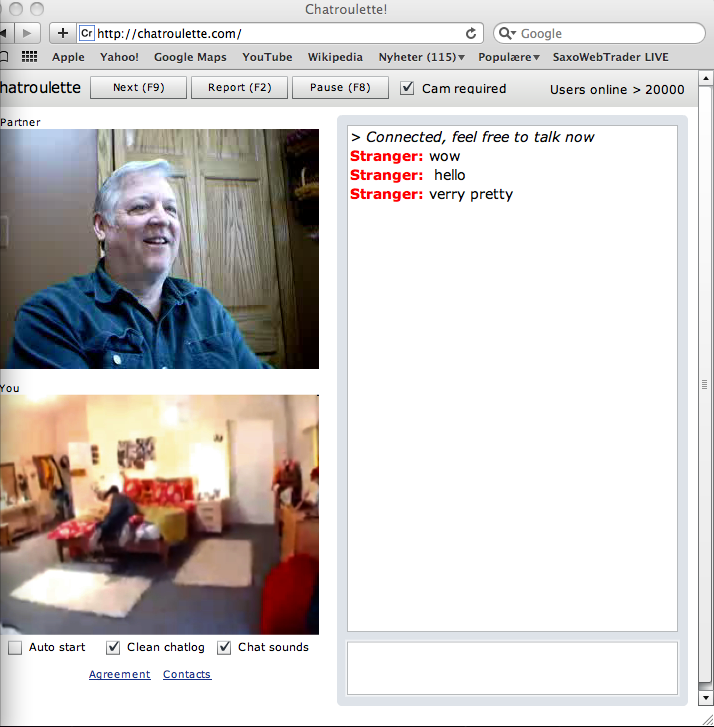Click the scrollbar down arrow
The image size is (714, 727).
coord(706,697)
